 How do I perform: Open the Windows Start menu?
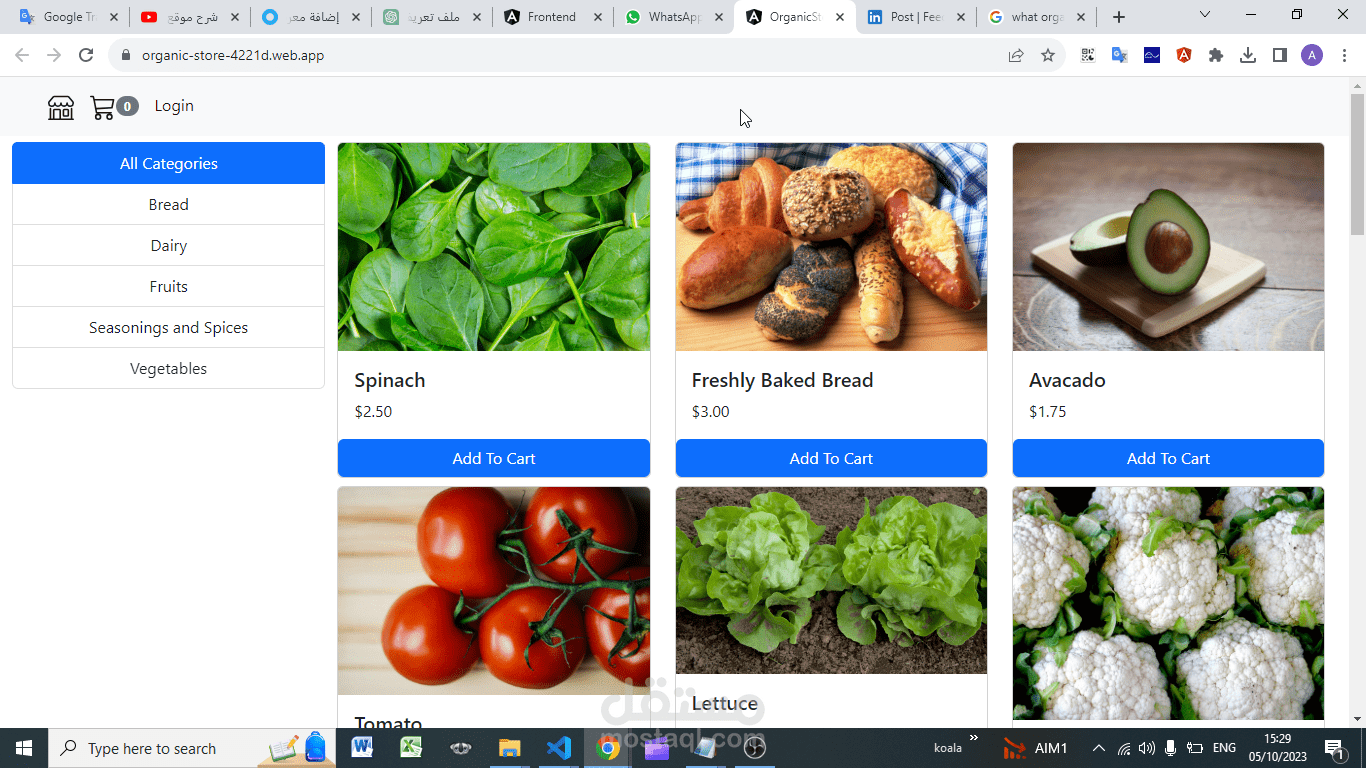[24, 748]
